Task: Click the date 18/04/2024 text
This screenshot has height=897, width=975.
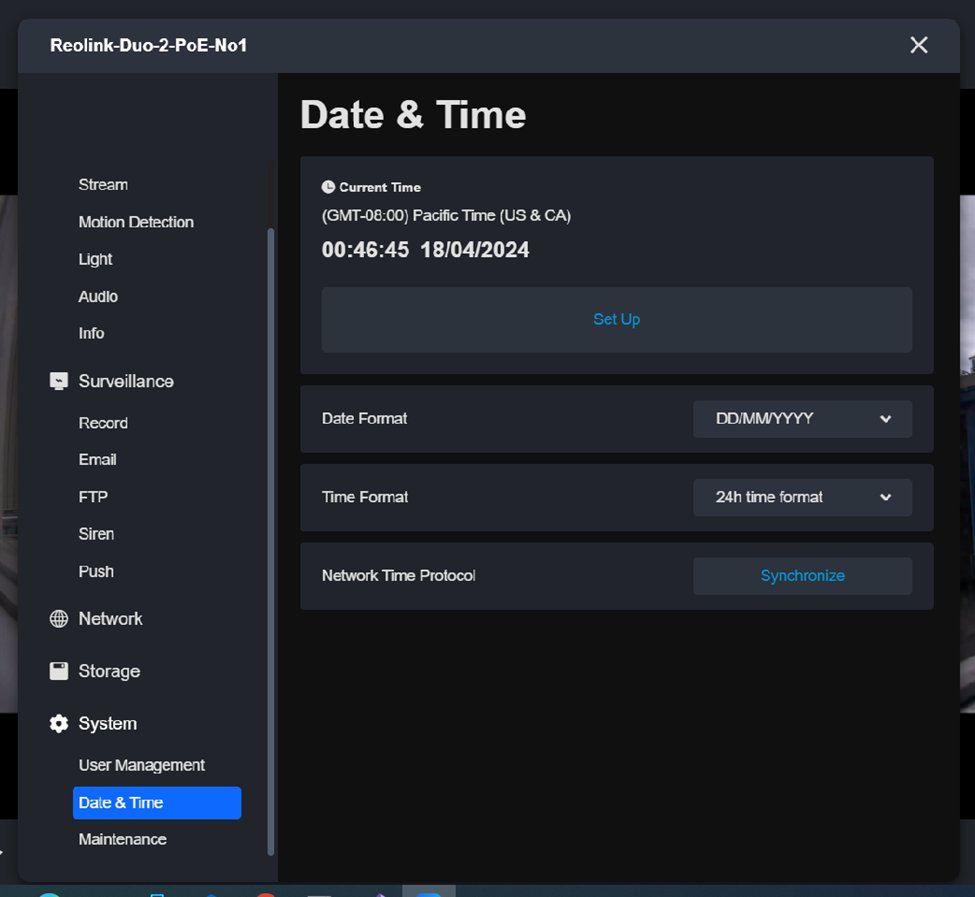Action: (x=475, y=250)
